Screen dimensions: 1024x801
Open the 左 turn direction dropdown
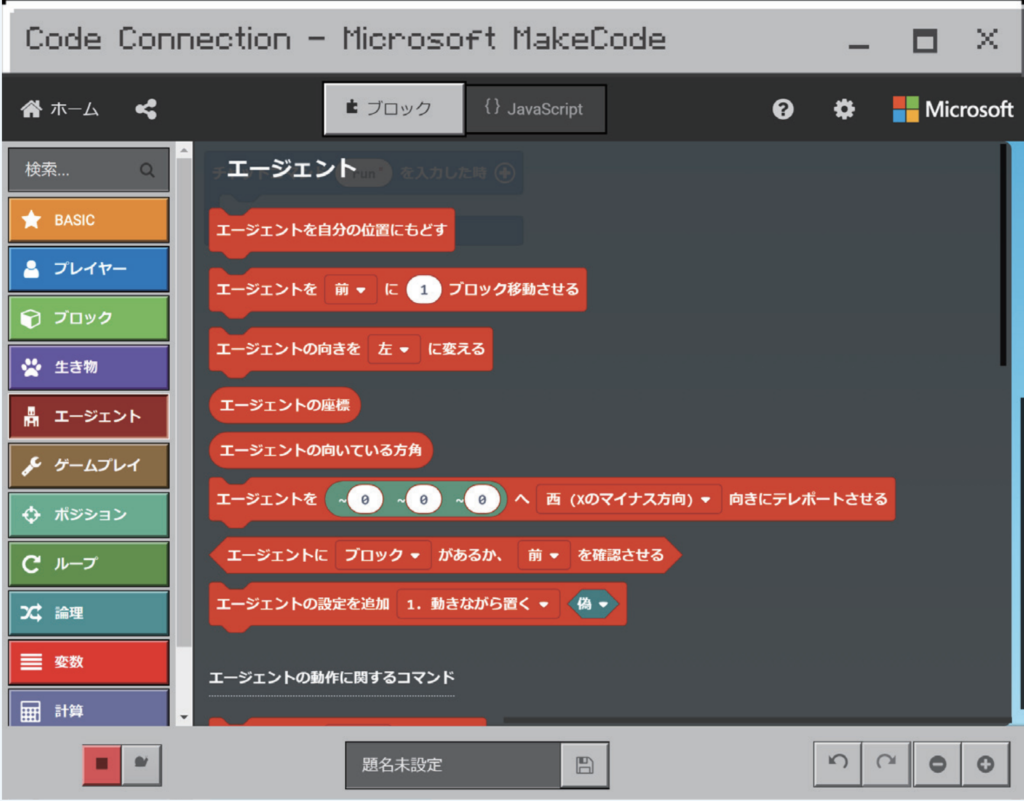[393, 349]
